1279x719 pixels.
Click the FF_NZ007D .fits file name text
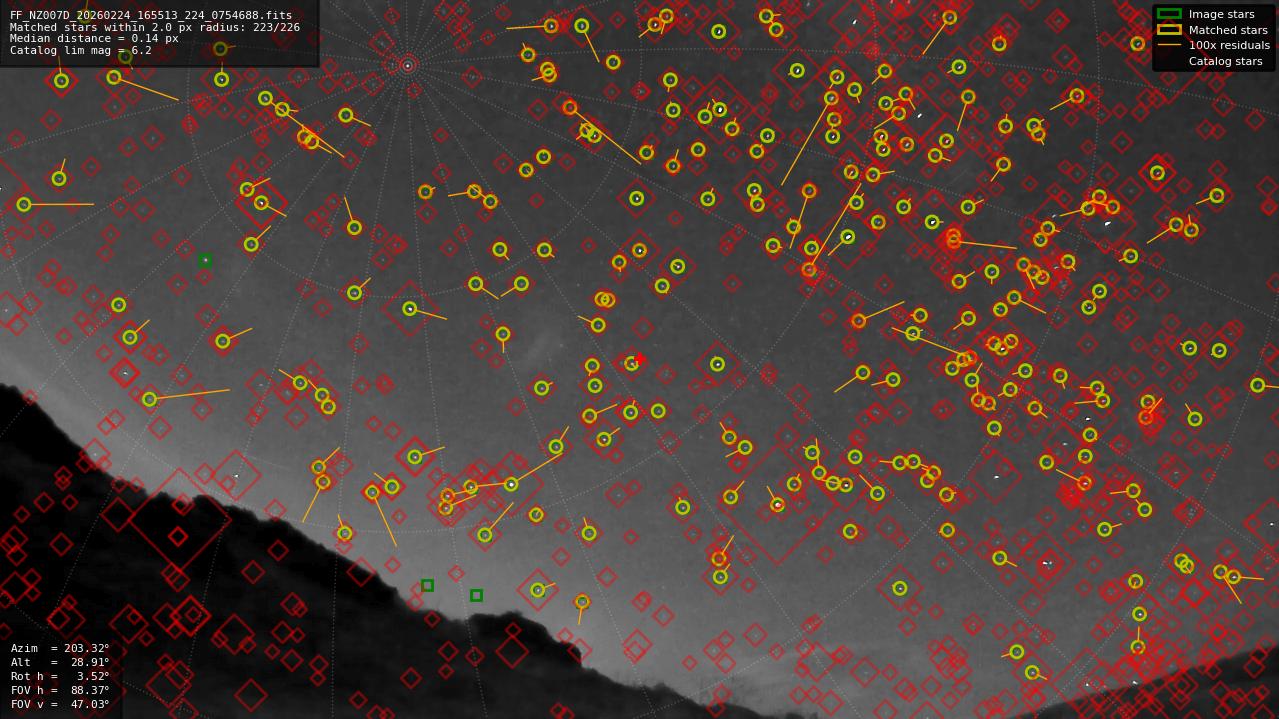click(x=151, y=16)
